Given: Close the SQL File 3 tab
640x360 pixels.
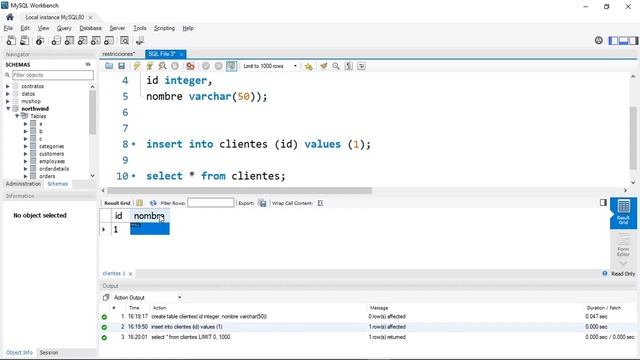Looking at the screenshot, I should tap(182, 54).
